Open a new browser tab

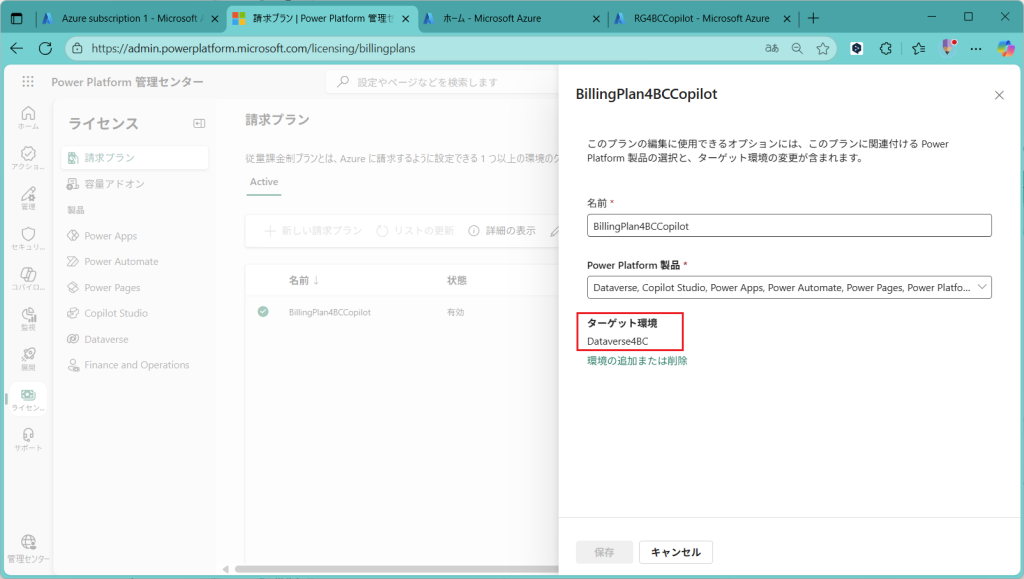813,18
